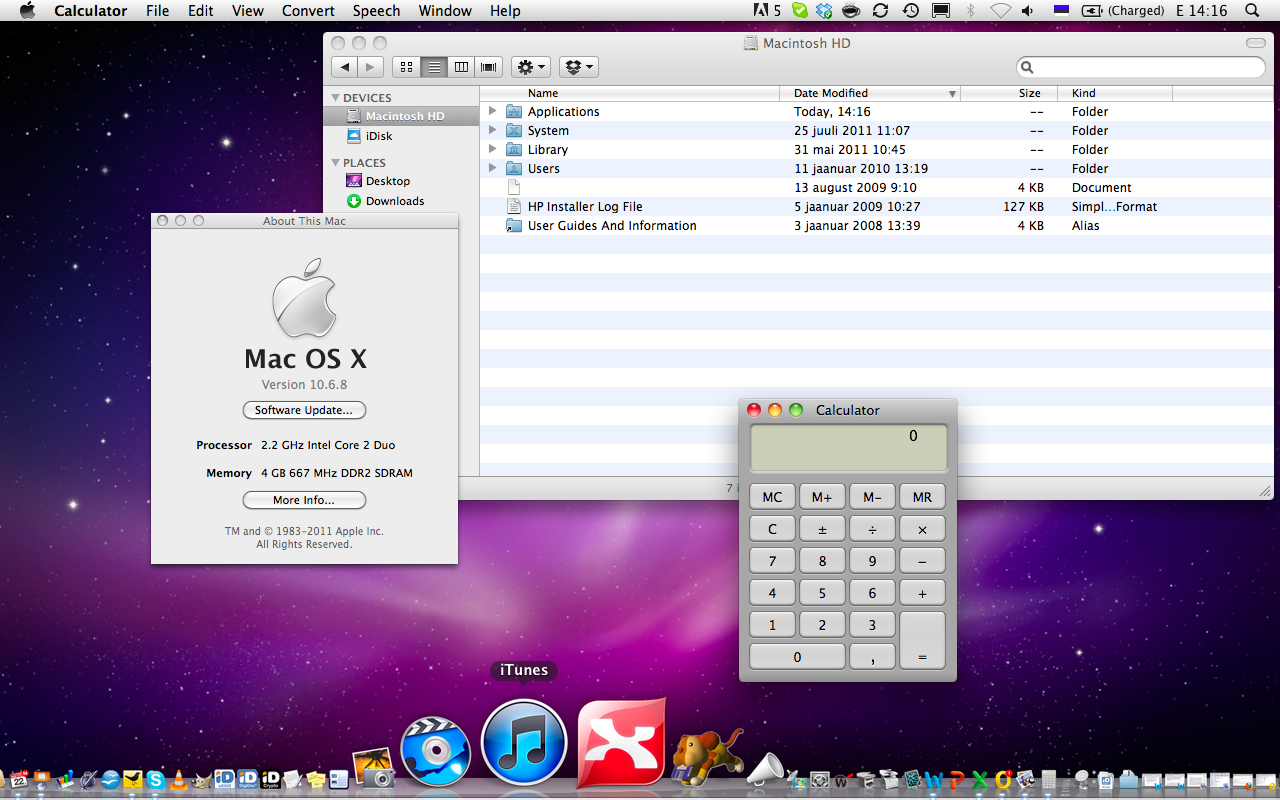Click the calculator divide button
The image size is (1280, 800).
coord(872,529)
